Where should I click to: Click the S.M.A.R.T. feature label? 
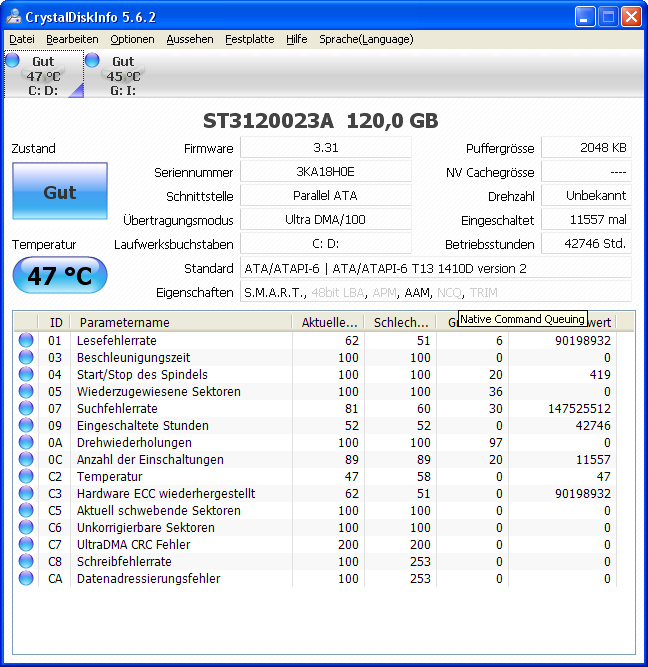pos(274,293)
